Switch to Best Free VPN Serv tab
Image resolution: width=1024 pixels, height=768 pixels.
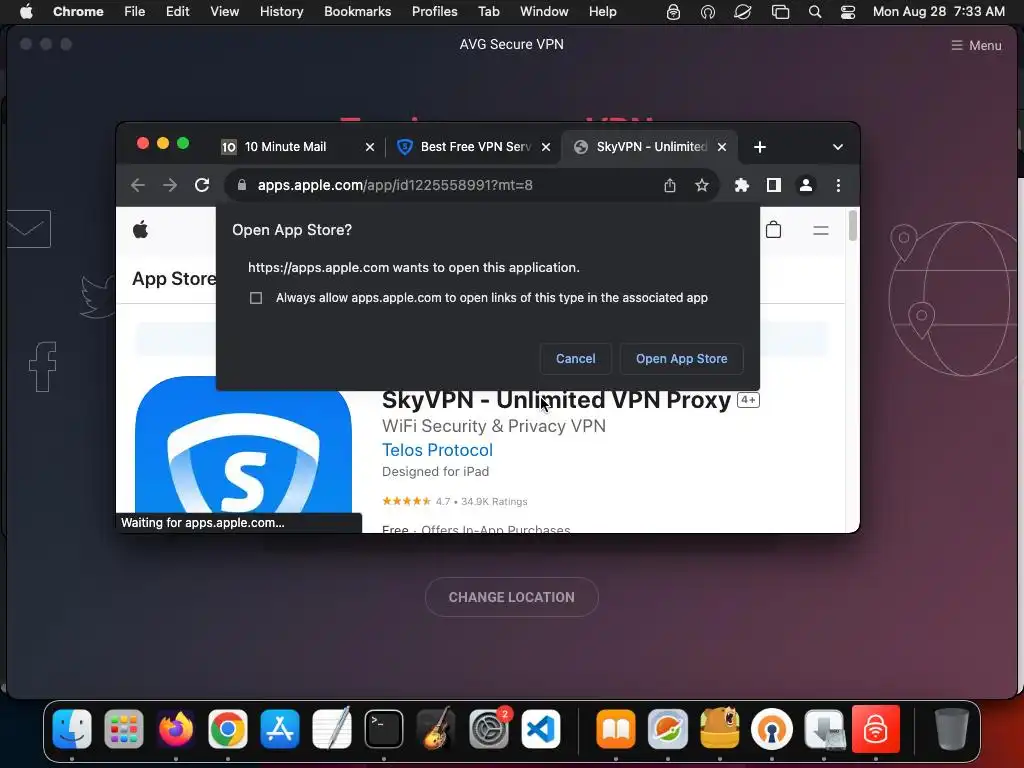point(475,147)
